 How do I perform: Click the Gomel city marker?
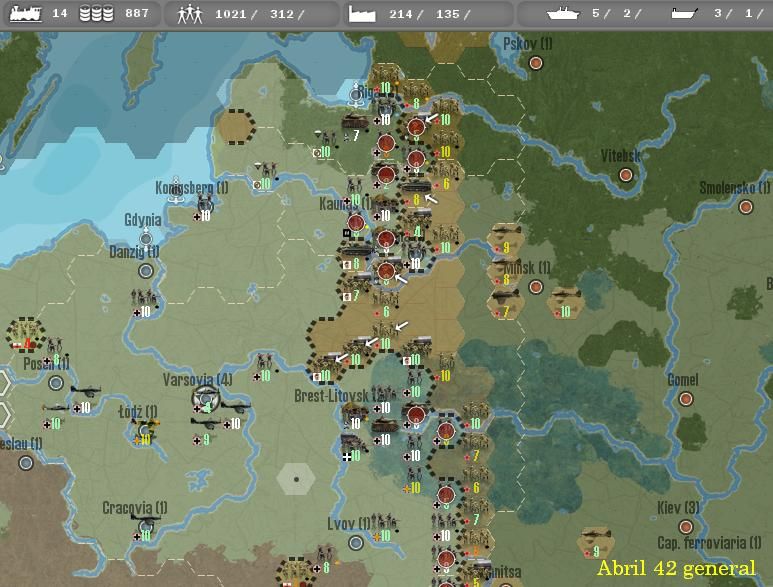(x=686, y=399)
